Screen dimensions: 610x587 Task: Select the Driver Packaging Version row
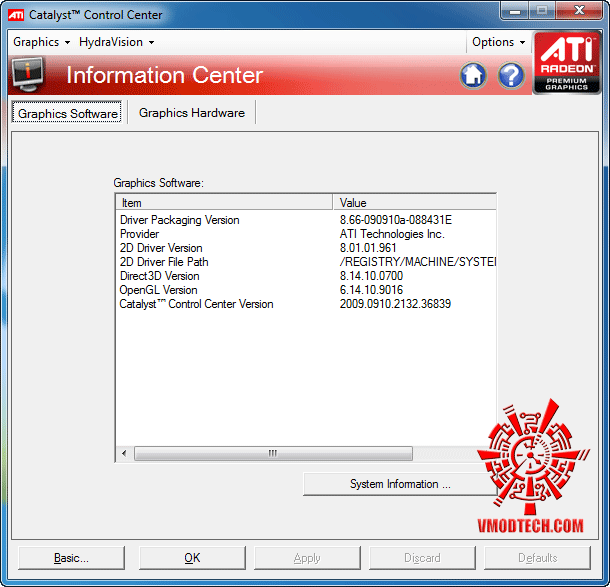(x=306, y=220)
